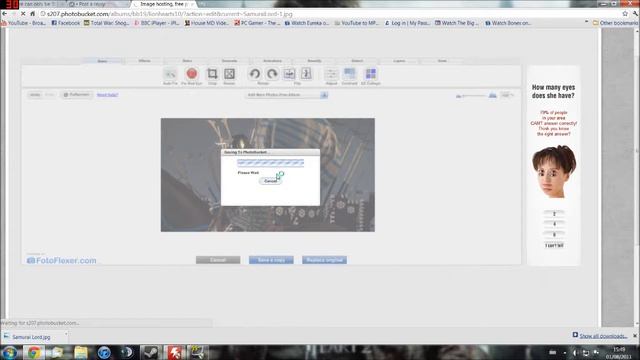The height and width of the screenshot is (360, 640).
Task: Flip the image horizontally
Action: [289, 74]
